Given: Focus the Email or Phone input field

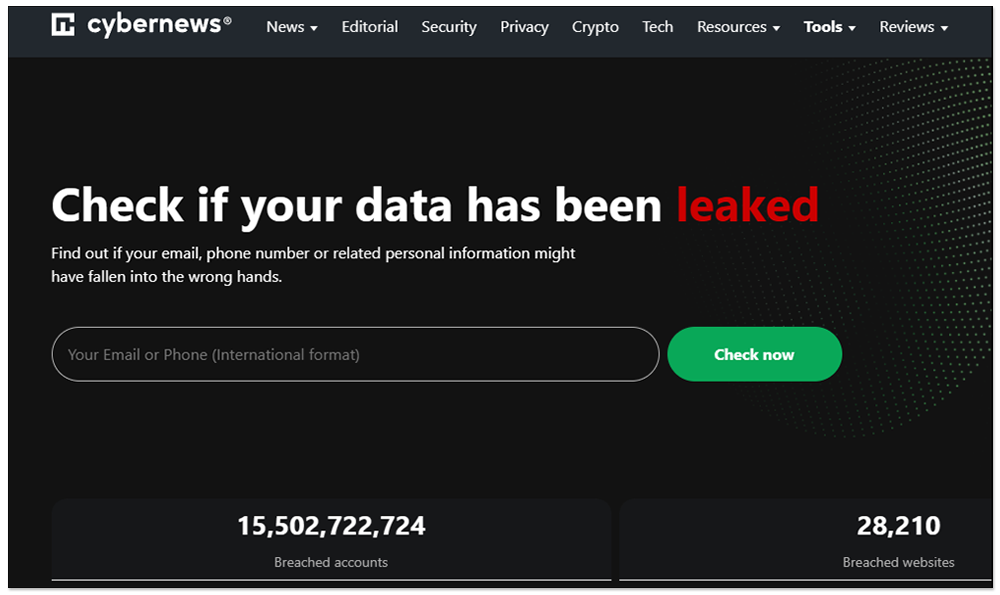Looking at the screenshot, I should 355,355.
